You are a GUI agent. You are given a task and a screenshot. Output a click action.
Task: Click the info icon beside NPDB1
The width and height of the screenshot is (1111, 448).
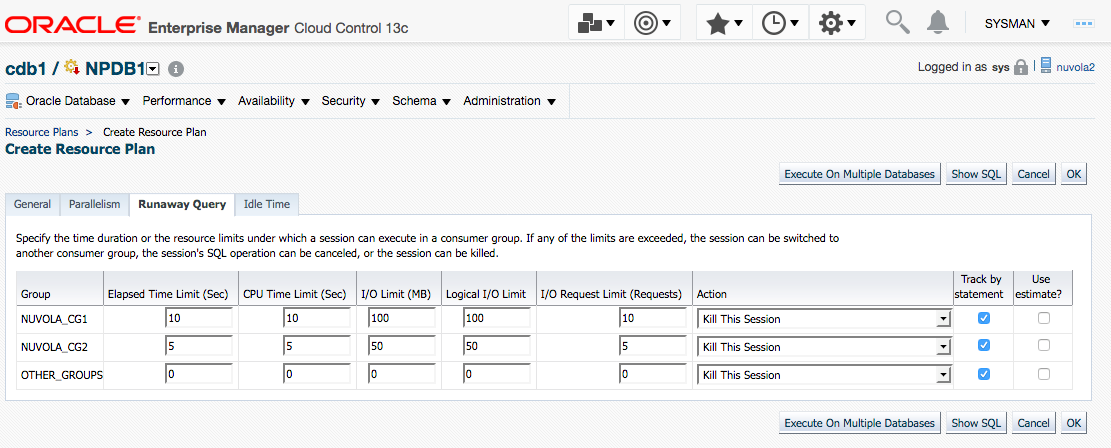(176, 69)
